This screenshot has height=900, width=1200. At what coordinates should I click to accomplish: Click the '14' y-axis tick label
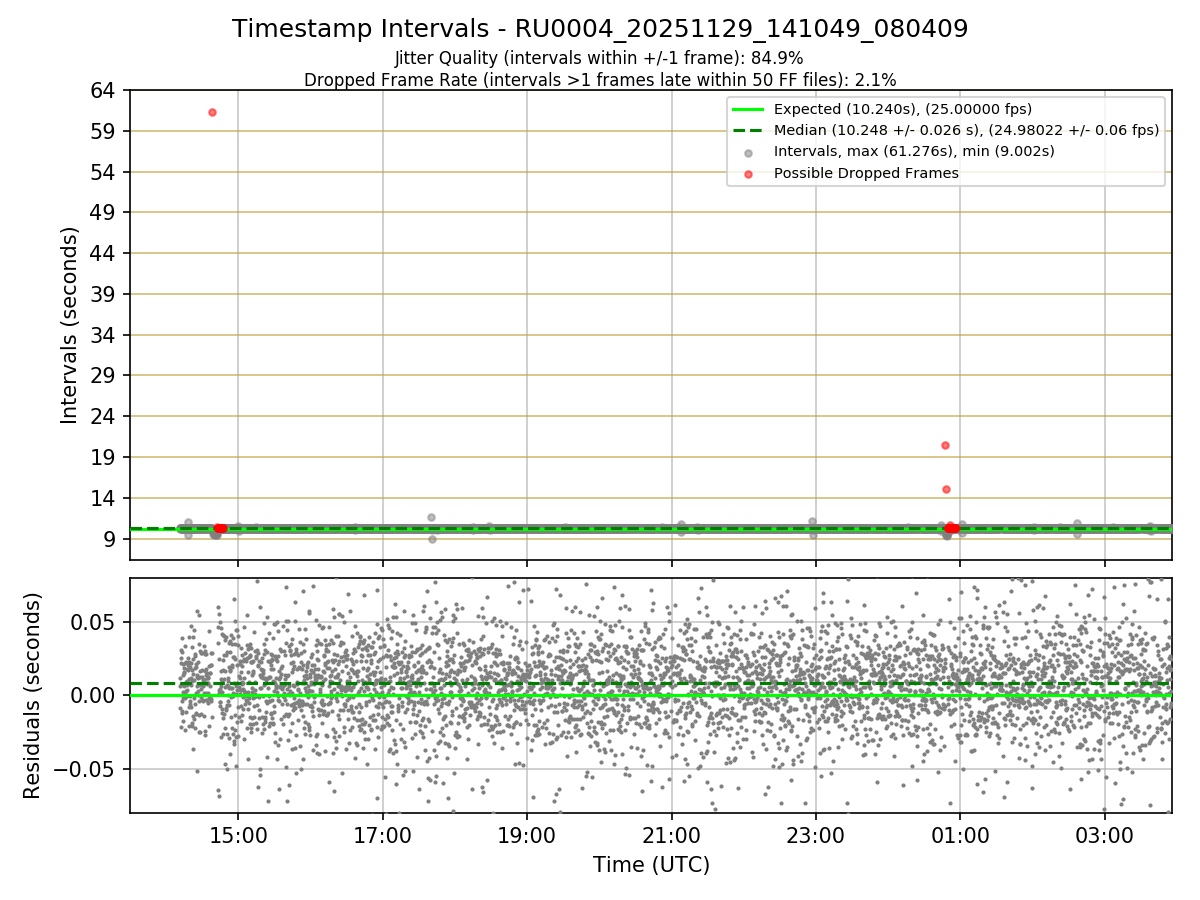click(x=105, y=498)
